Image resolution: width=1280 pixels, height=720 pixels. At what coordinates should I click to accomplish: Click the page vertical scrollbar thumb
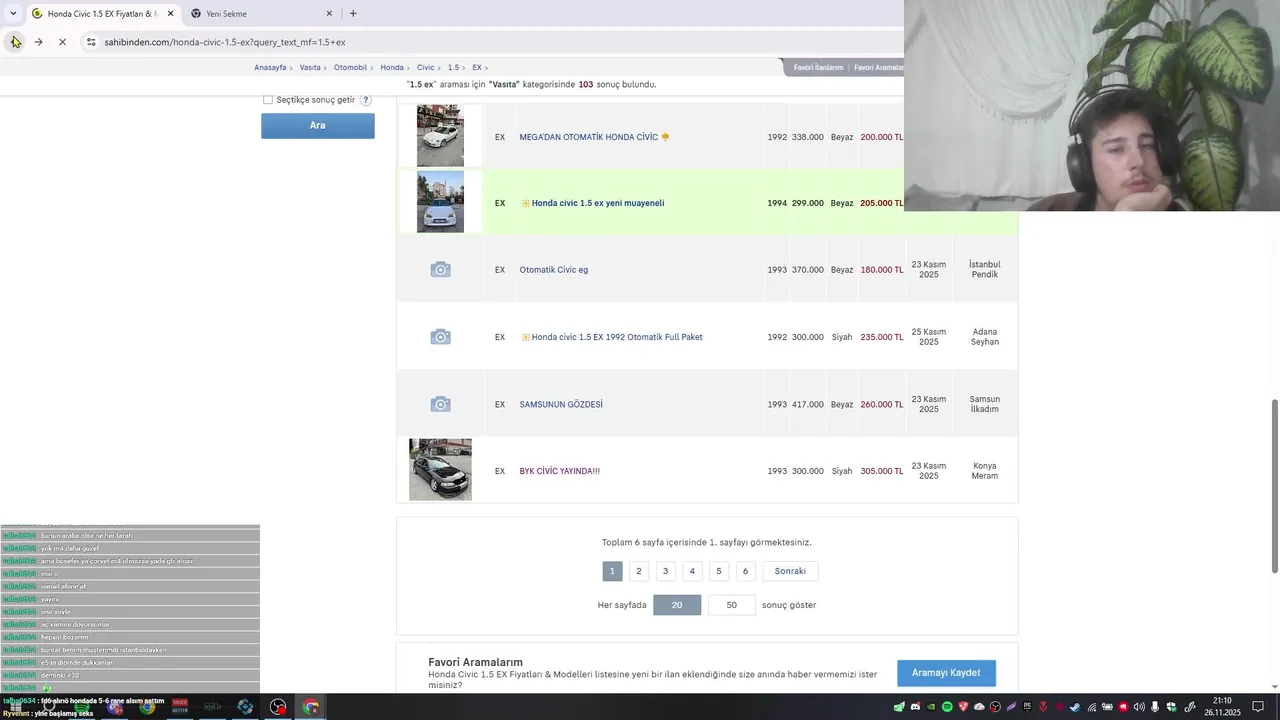click(x=1274, y=485)
